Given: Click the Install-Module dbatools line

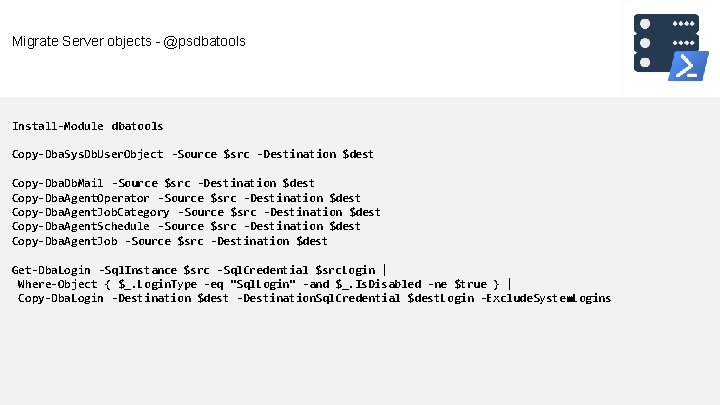Looking at the screenshot, I should tap(87, 126).
